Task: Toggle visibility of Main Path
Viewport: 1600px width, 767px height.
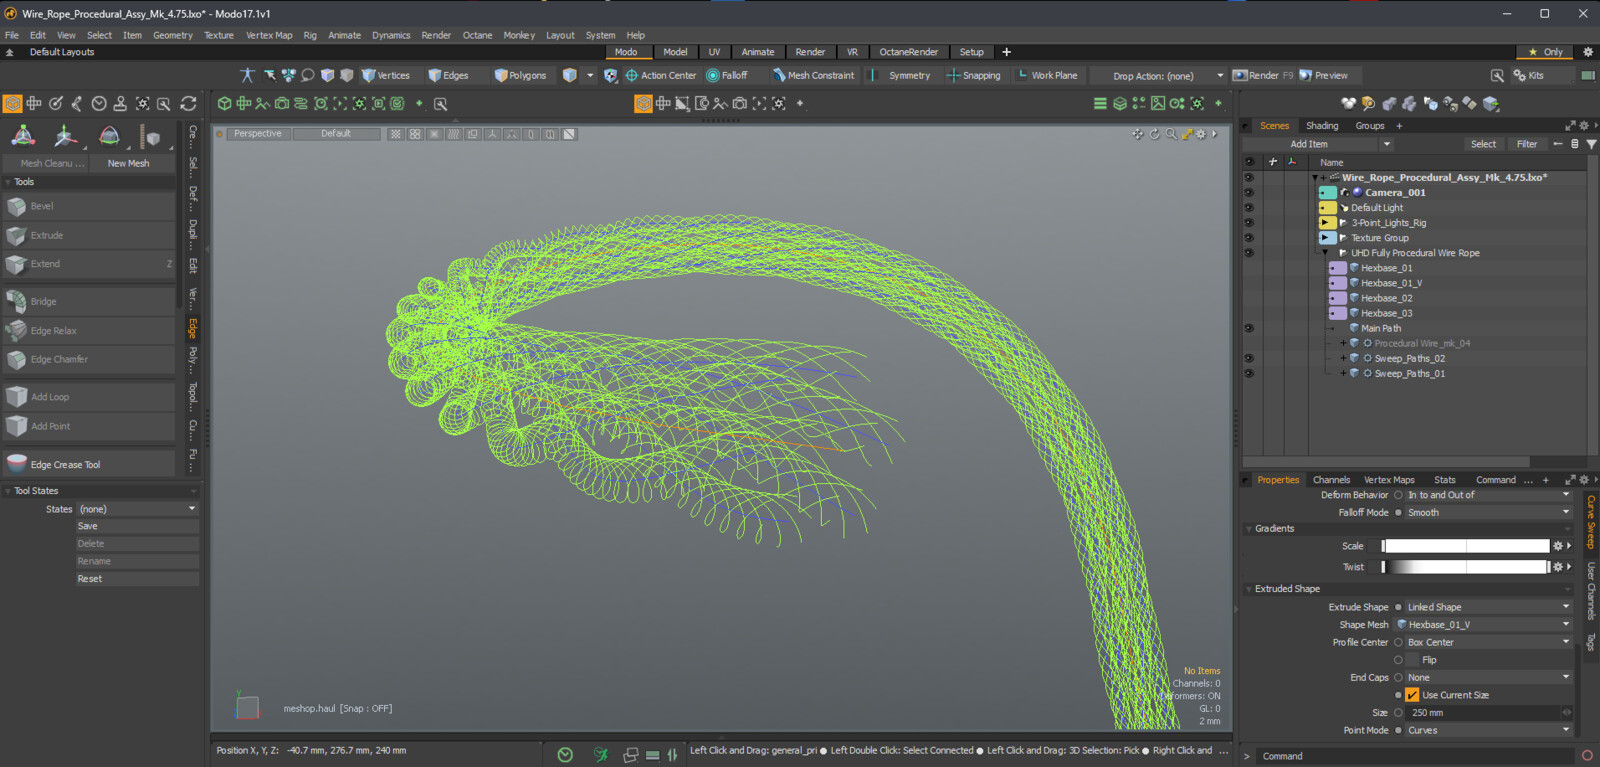Action: (x=1249, y=328)
